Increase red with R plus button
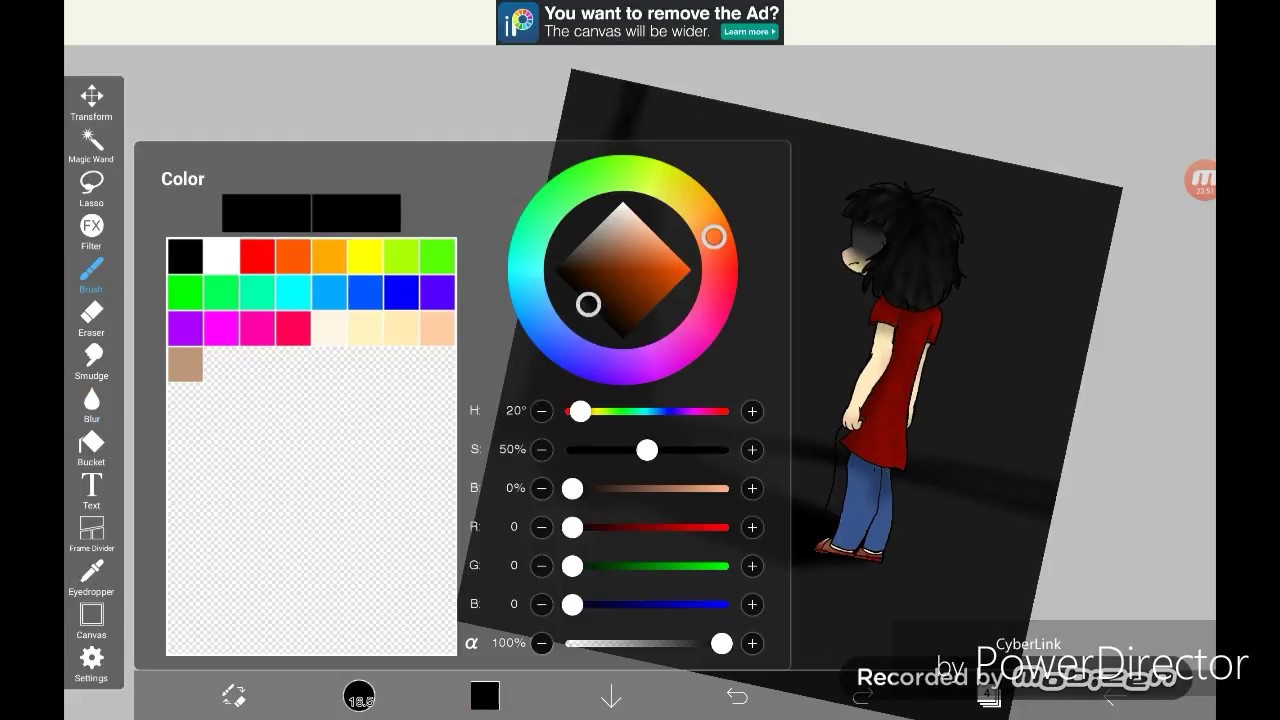1280x720 pixels. [752, 527]
